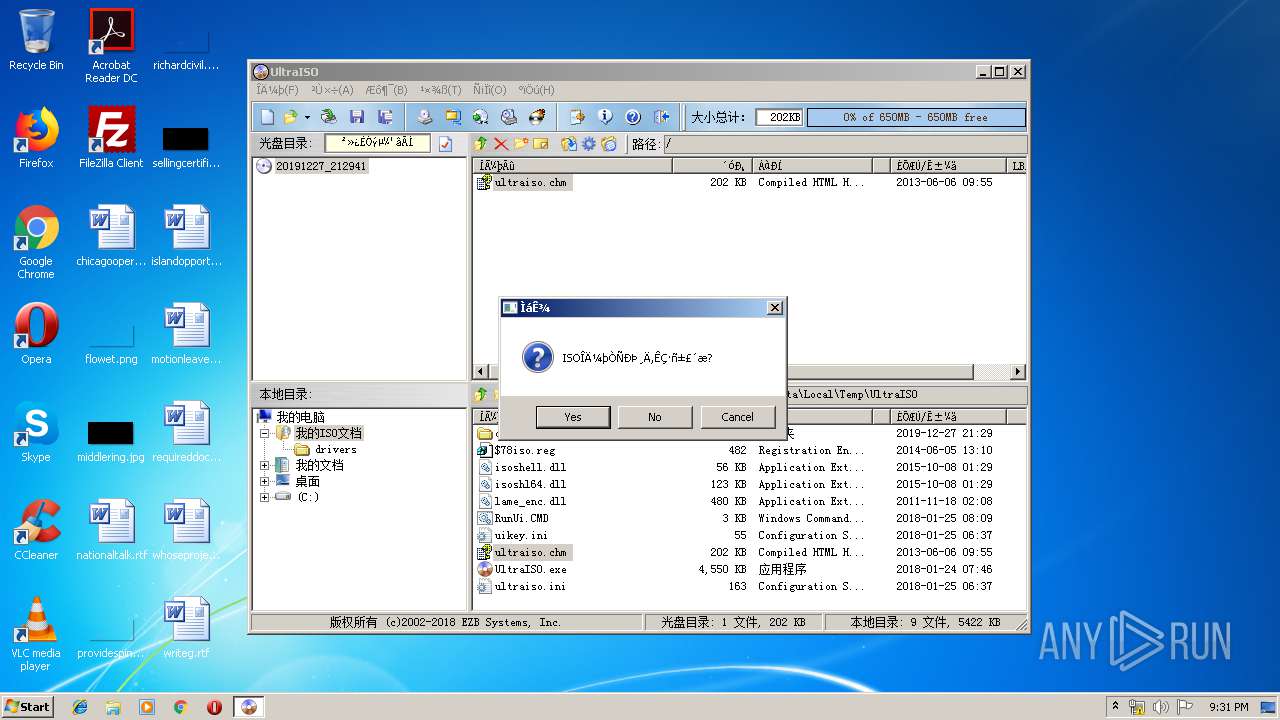1280x720 pixels.
Task: Click the Help question mark toolbar icon
Action: coord(633,117)
